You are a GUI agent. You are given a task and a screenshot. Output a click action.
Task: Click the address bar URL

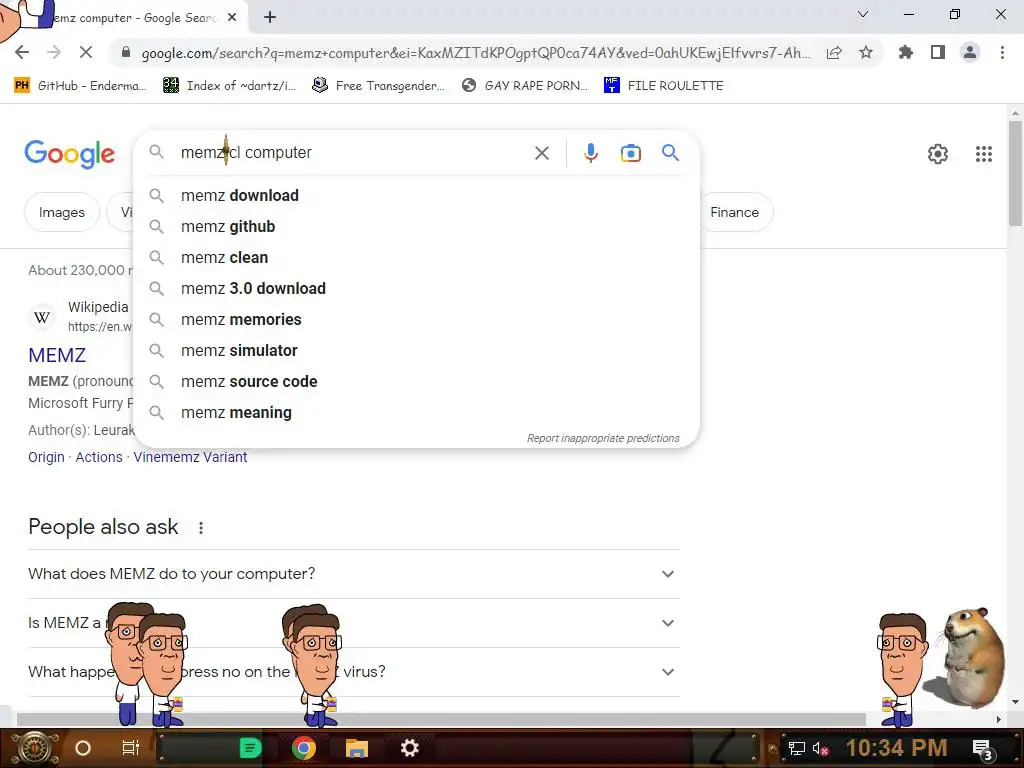click(x=475, y=53)
